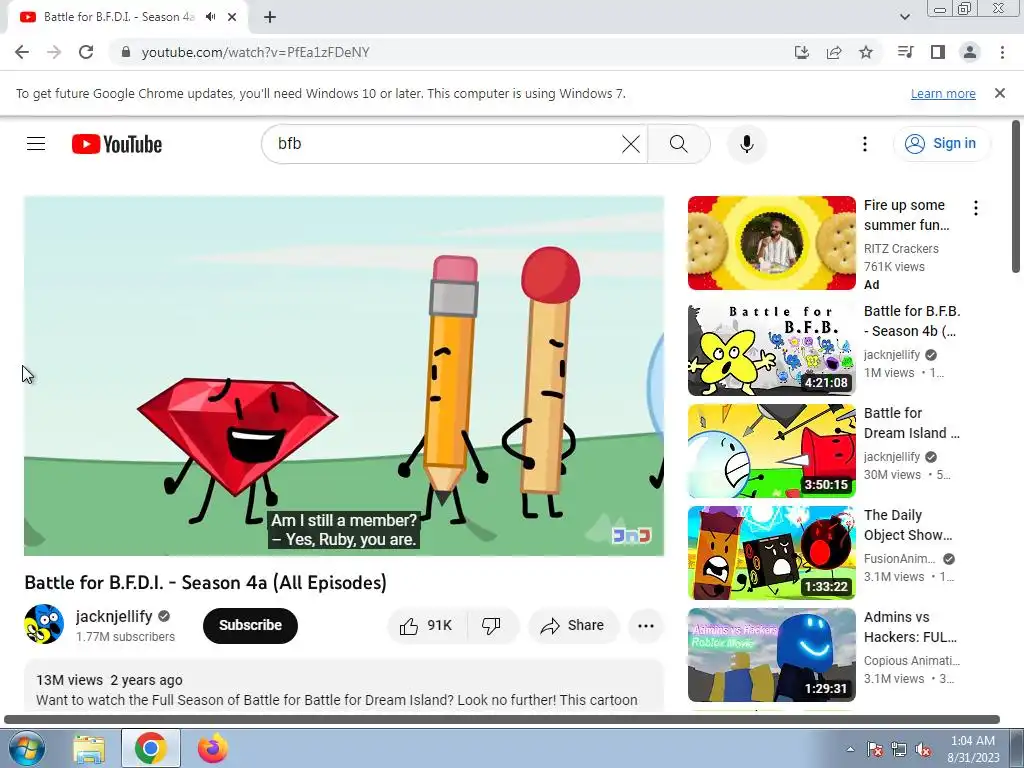The image size is (1024, 768).
Task: Open the RITZ Crackers ad thumbnail
Action: tap(771, 243)
